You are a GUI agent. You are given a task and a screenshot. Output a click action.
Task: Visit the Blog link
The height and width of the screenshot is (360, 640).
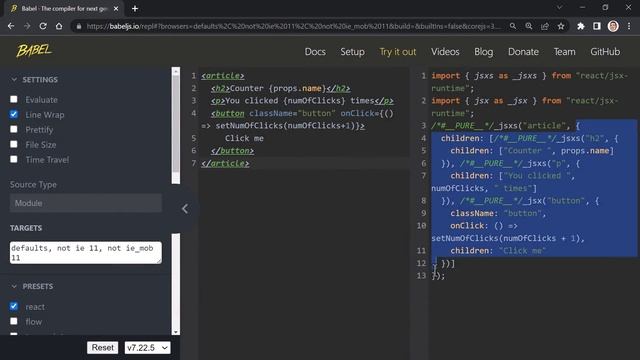(x=483, y=52)
